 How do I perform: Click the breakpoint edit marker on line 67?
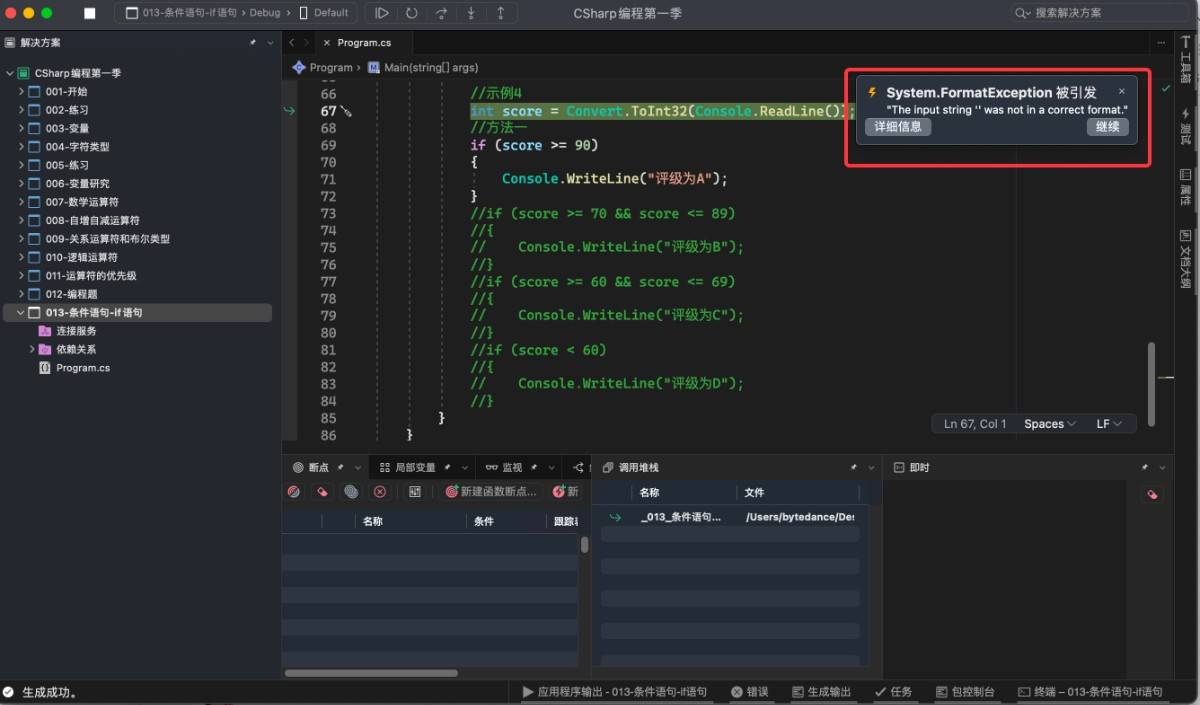coord(346,111)
